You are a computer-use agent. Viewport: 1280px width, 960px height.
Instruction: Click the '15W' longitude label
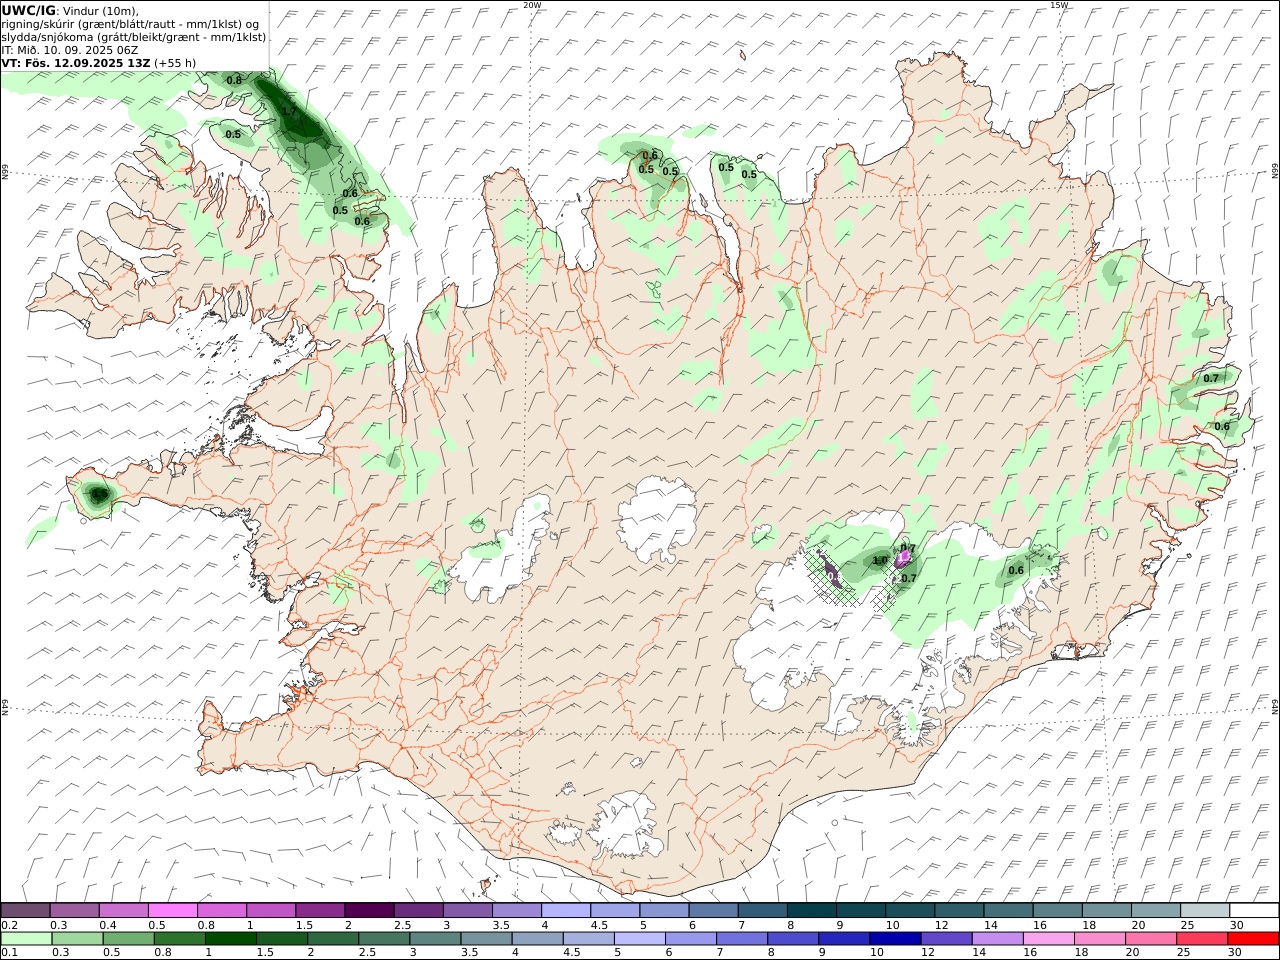tap(1059, 5)
